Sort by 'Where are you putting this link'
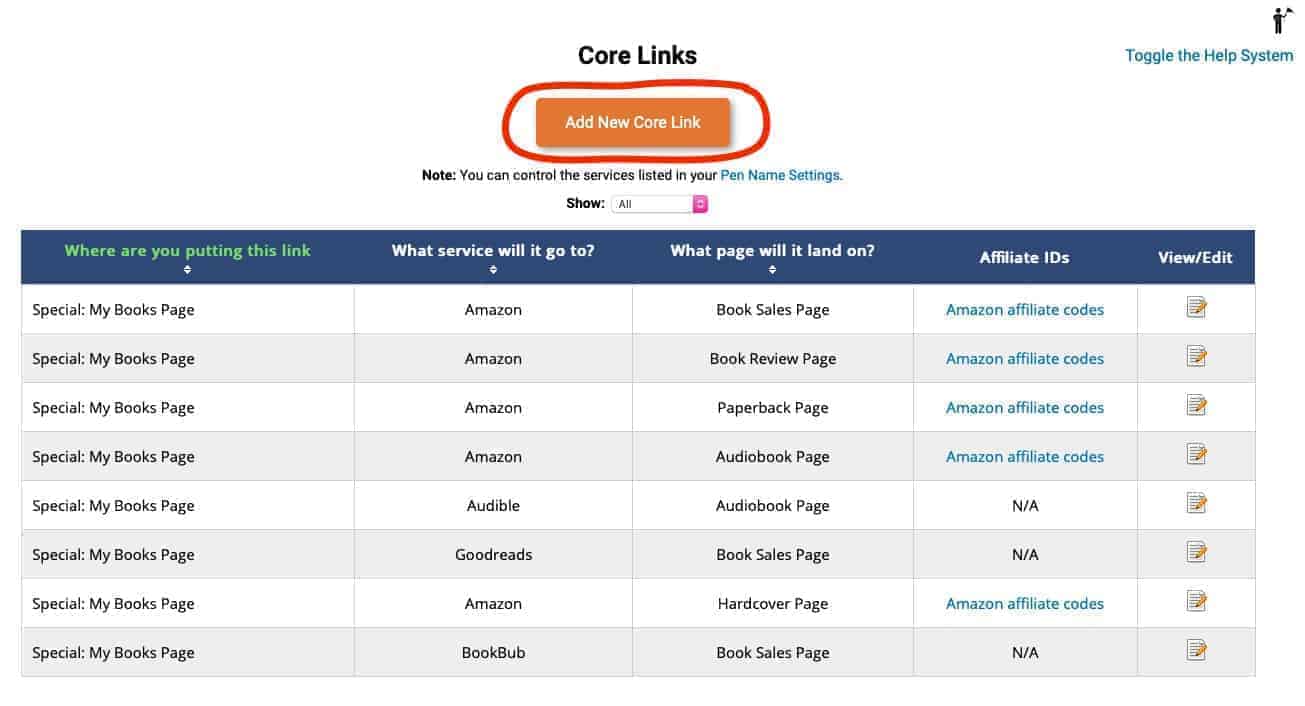 point(188,251)
